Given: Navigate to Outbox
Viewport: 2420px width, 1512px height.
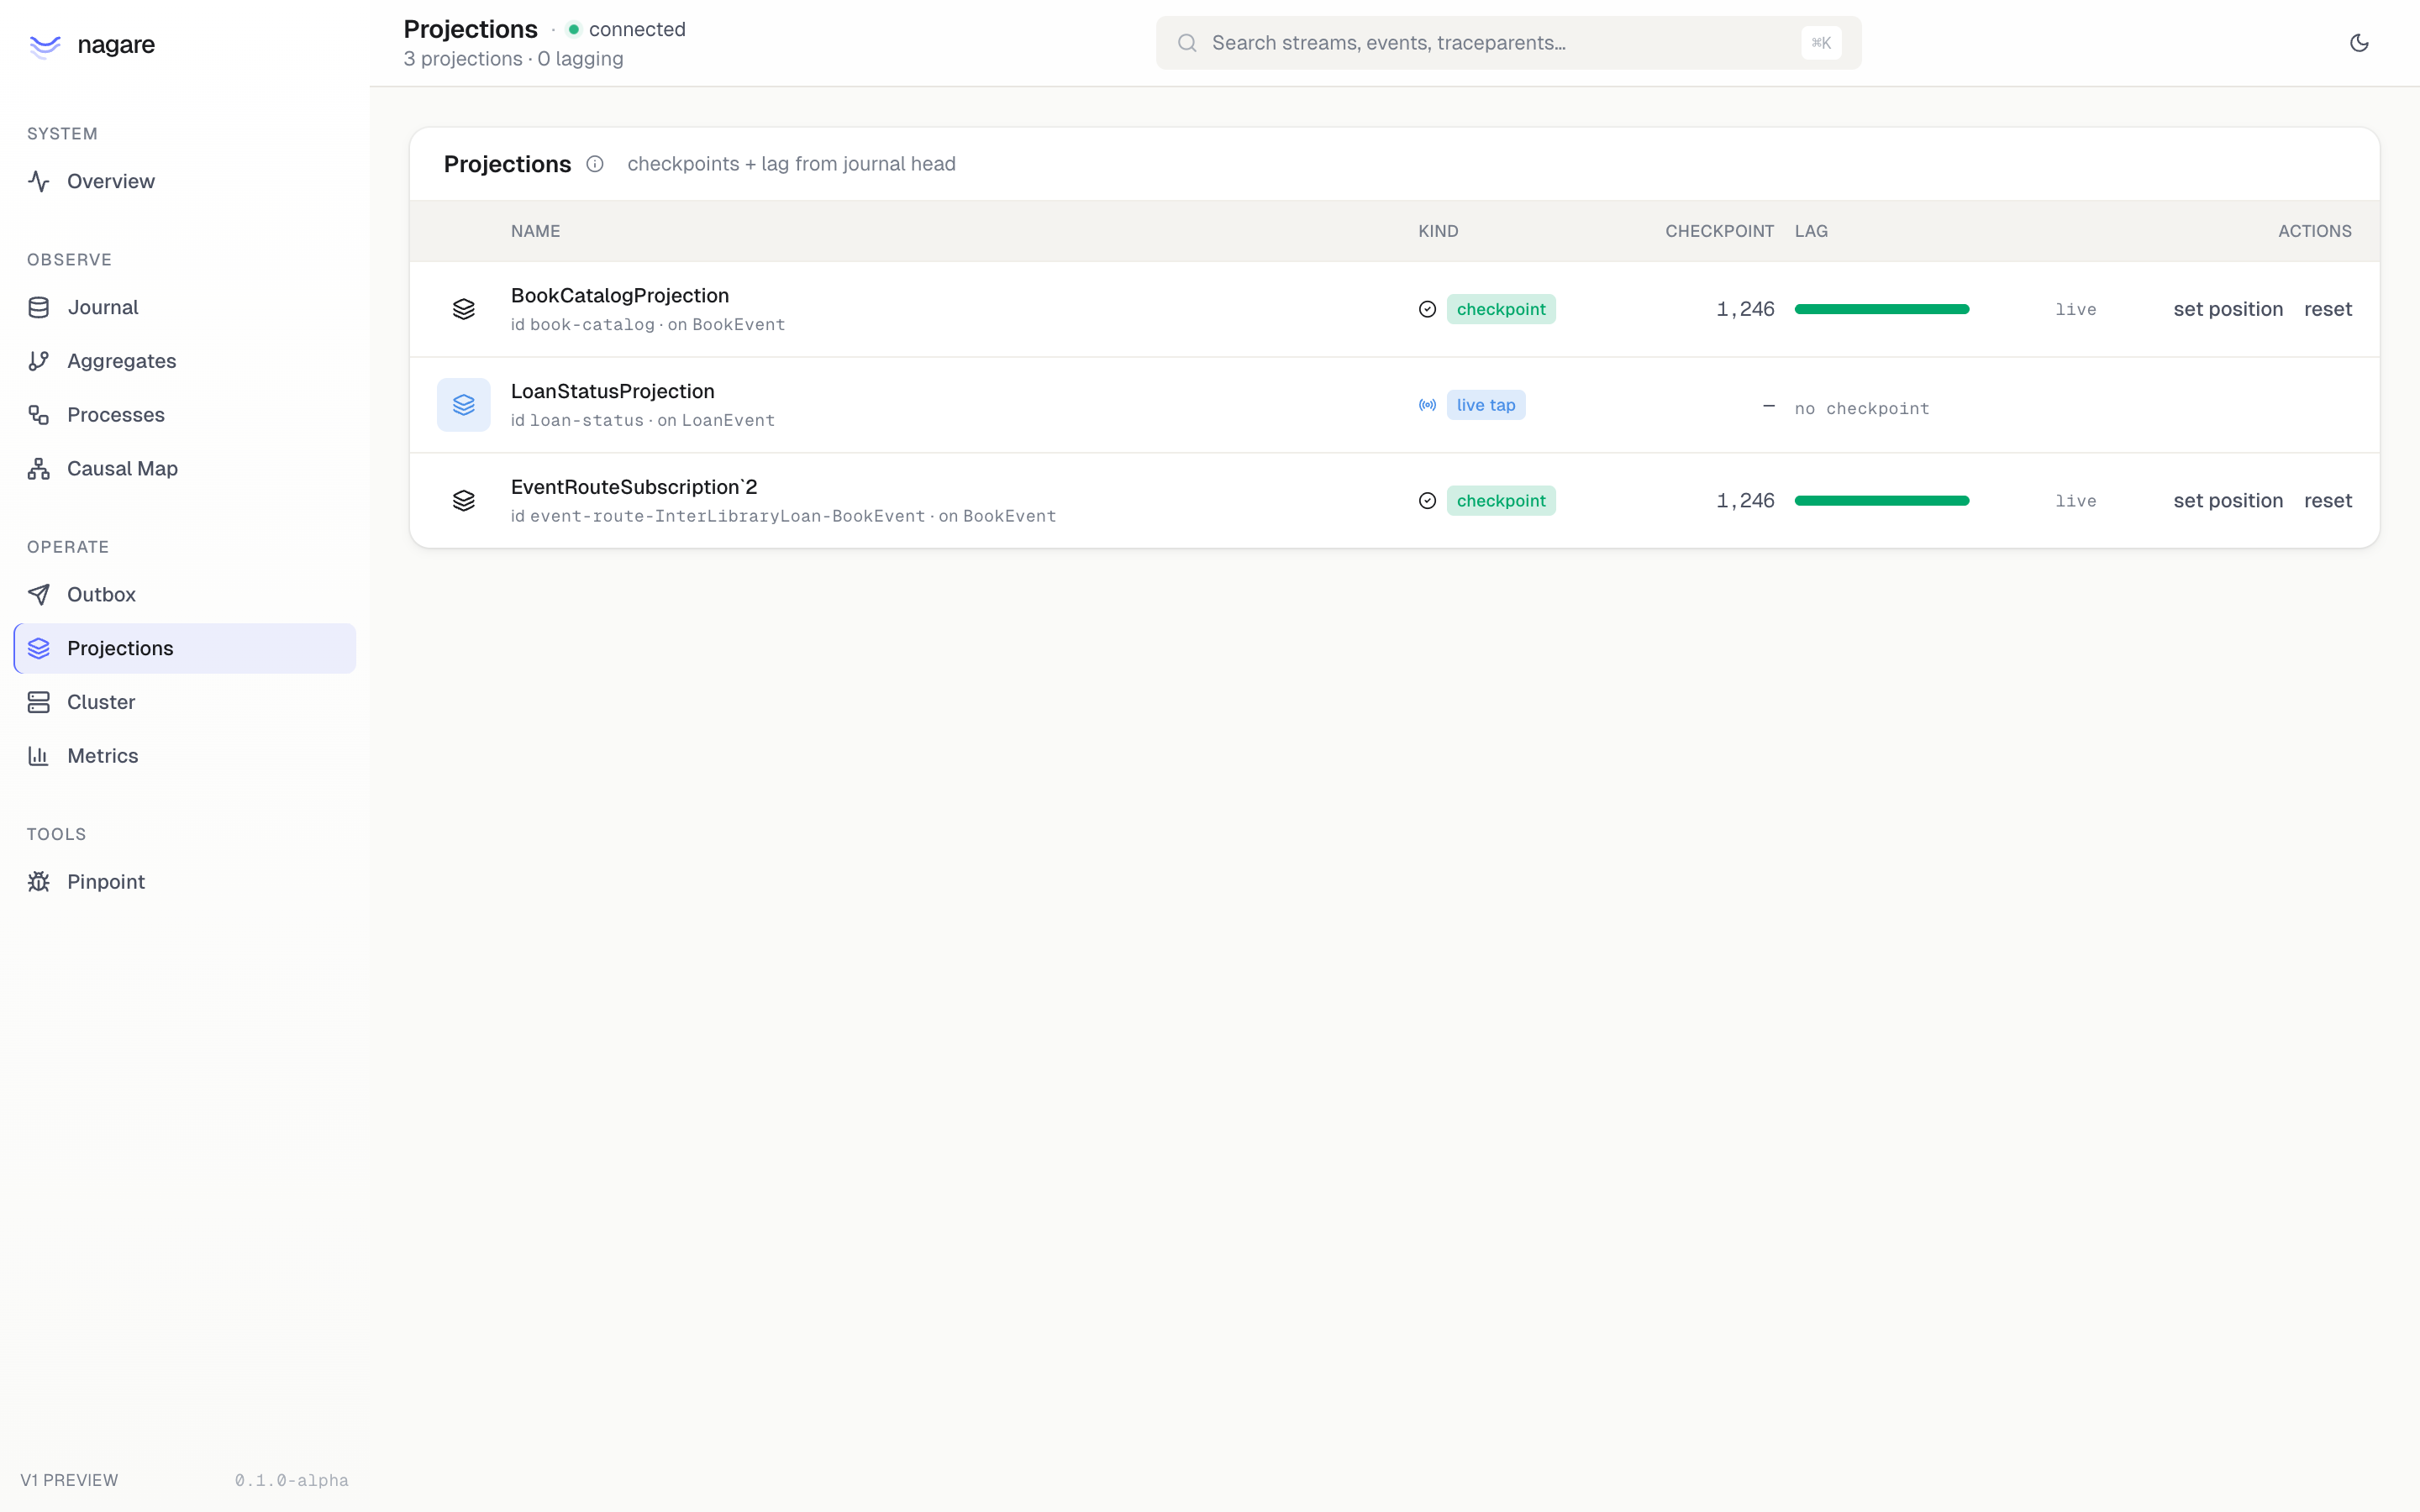Looking at the screenshot, I should click(185, 595).
